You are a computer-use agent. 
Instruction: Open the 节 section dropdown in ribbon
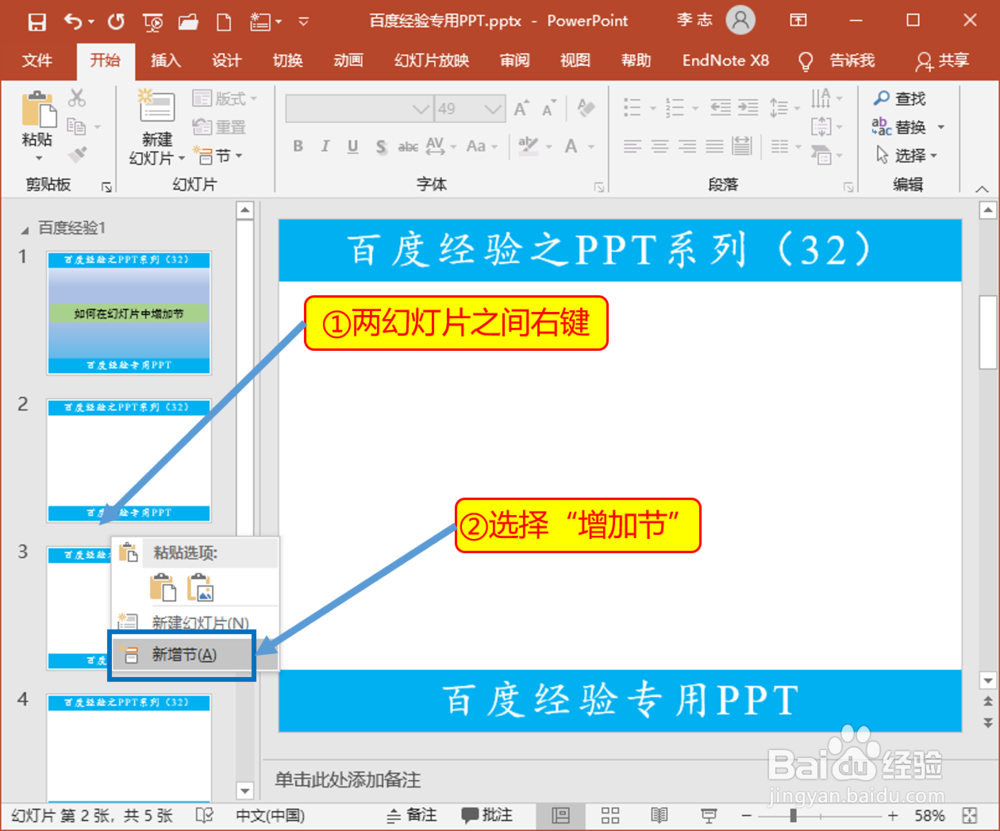pyautogui.click(x=219, y=155)
